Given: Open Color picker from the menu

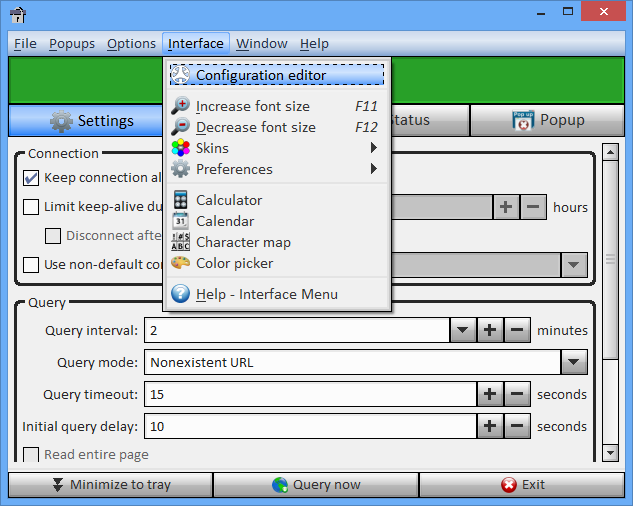Looking at the screenshot, I should click(277, 263).
